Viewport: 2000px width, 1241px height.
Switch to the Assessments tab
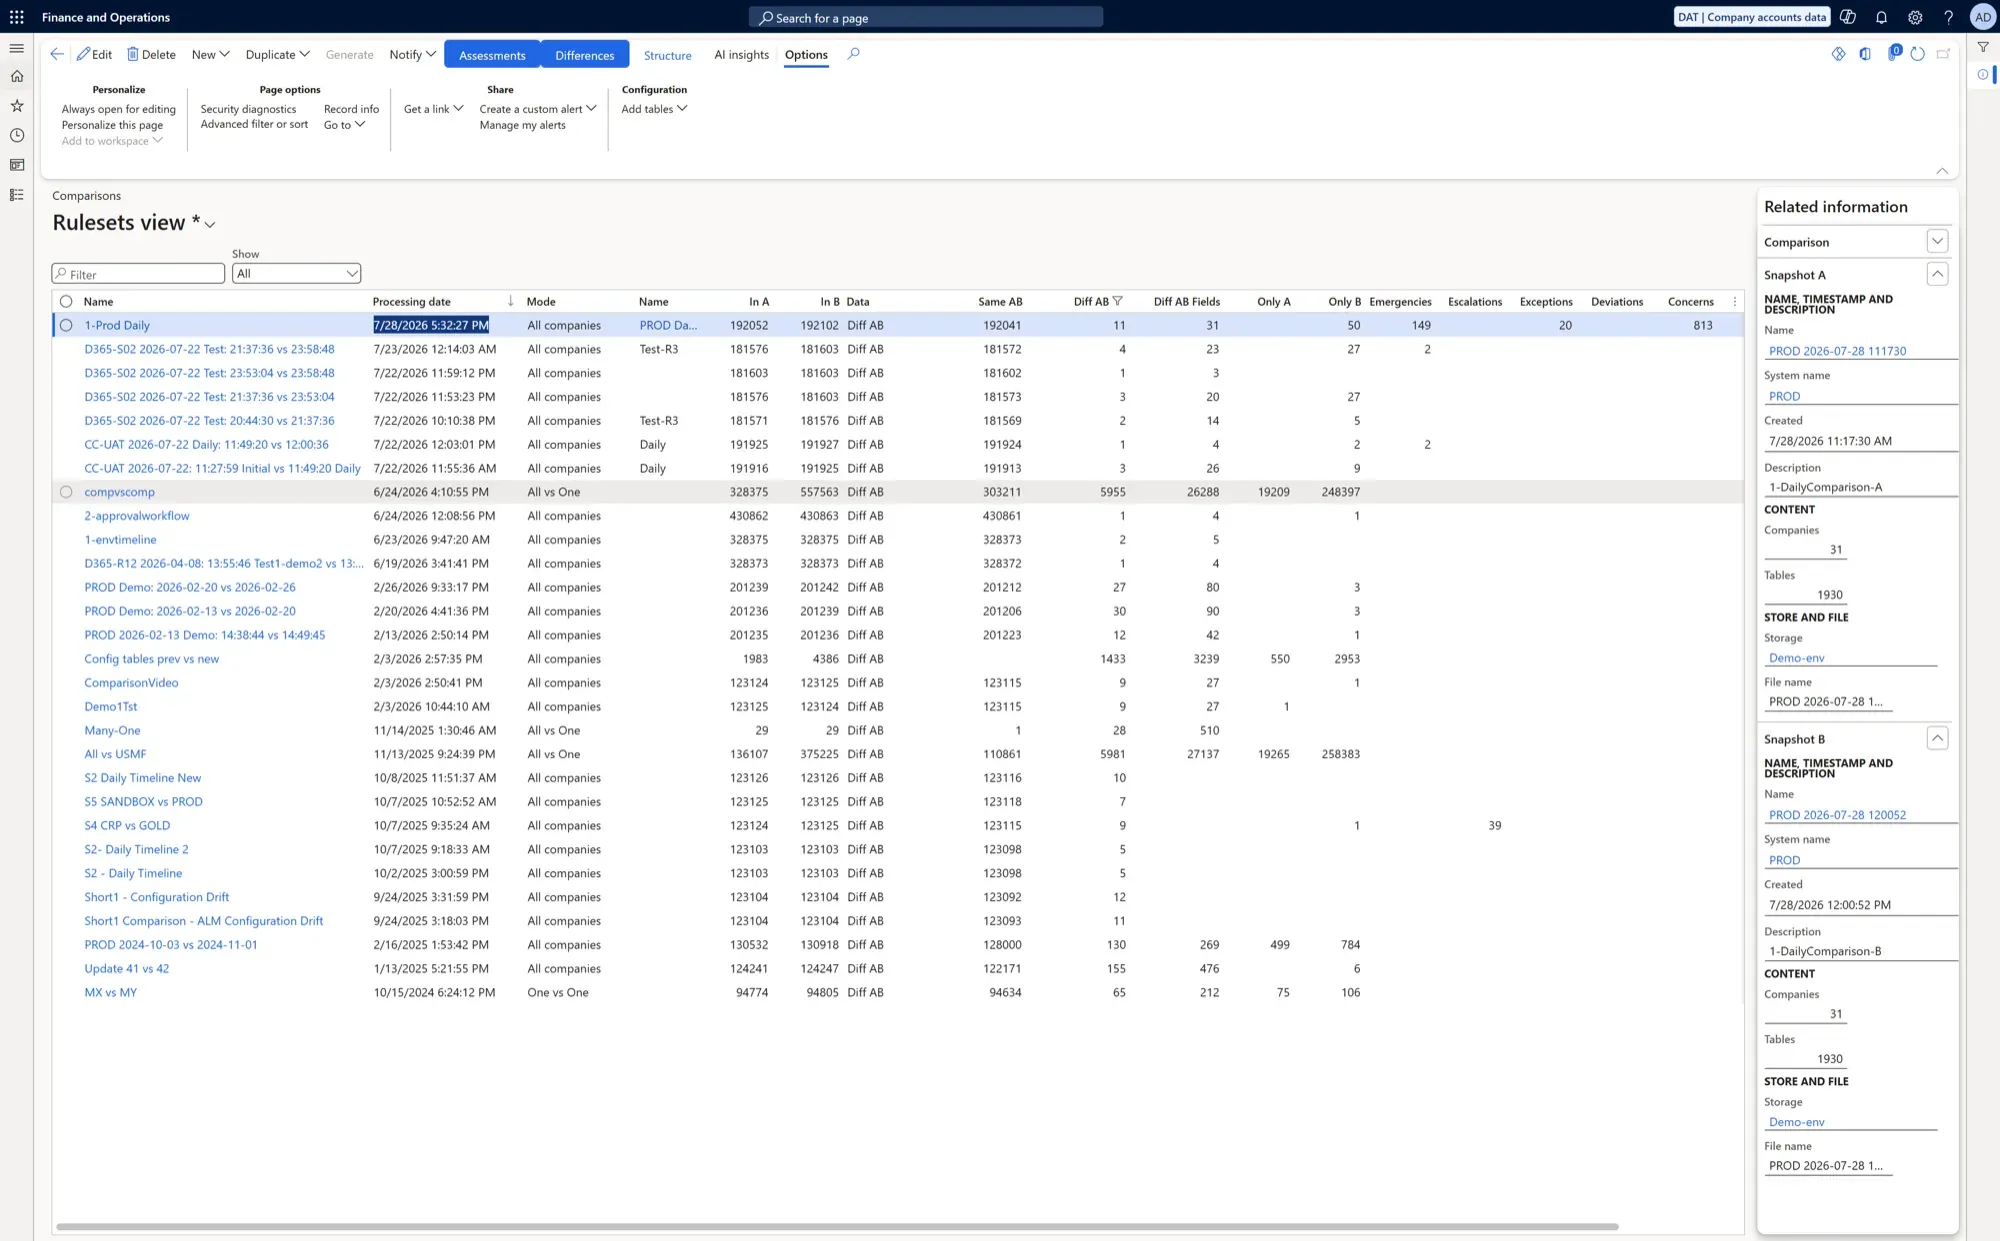click(492, 55)
